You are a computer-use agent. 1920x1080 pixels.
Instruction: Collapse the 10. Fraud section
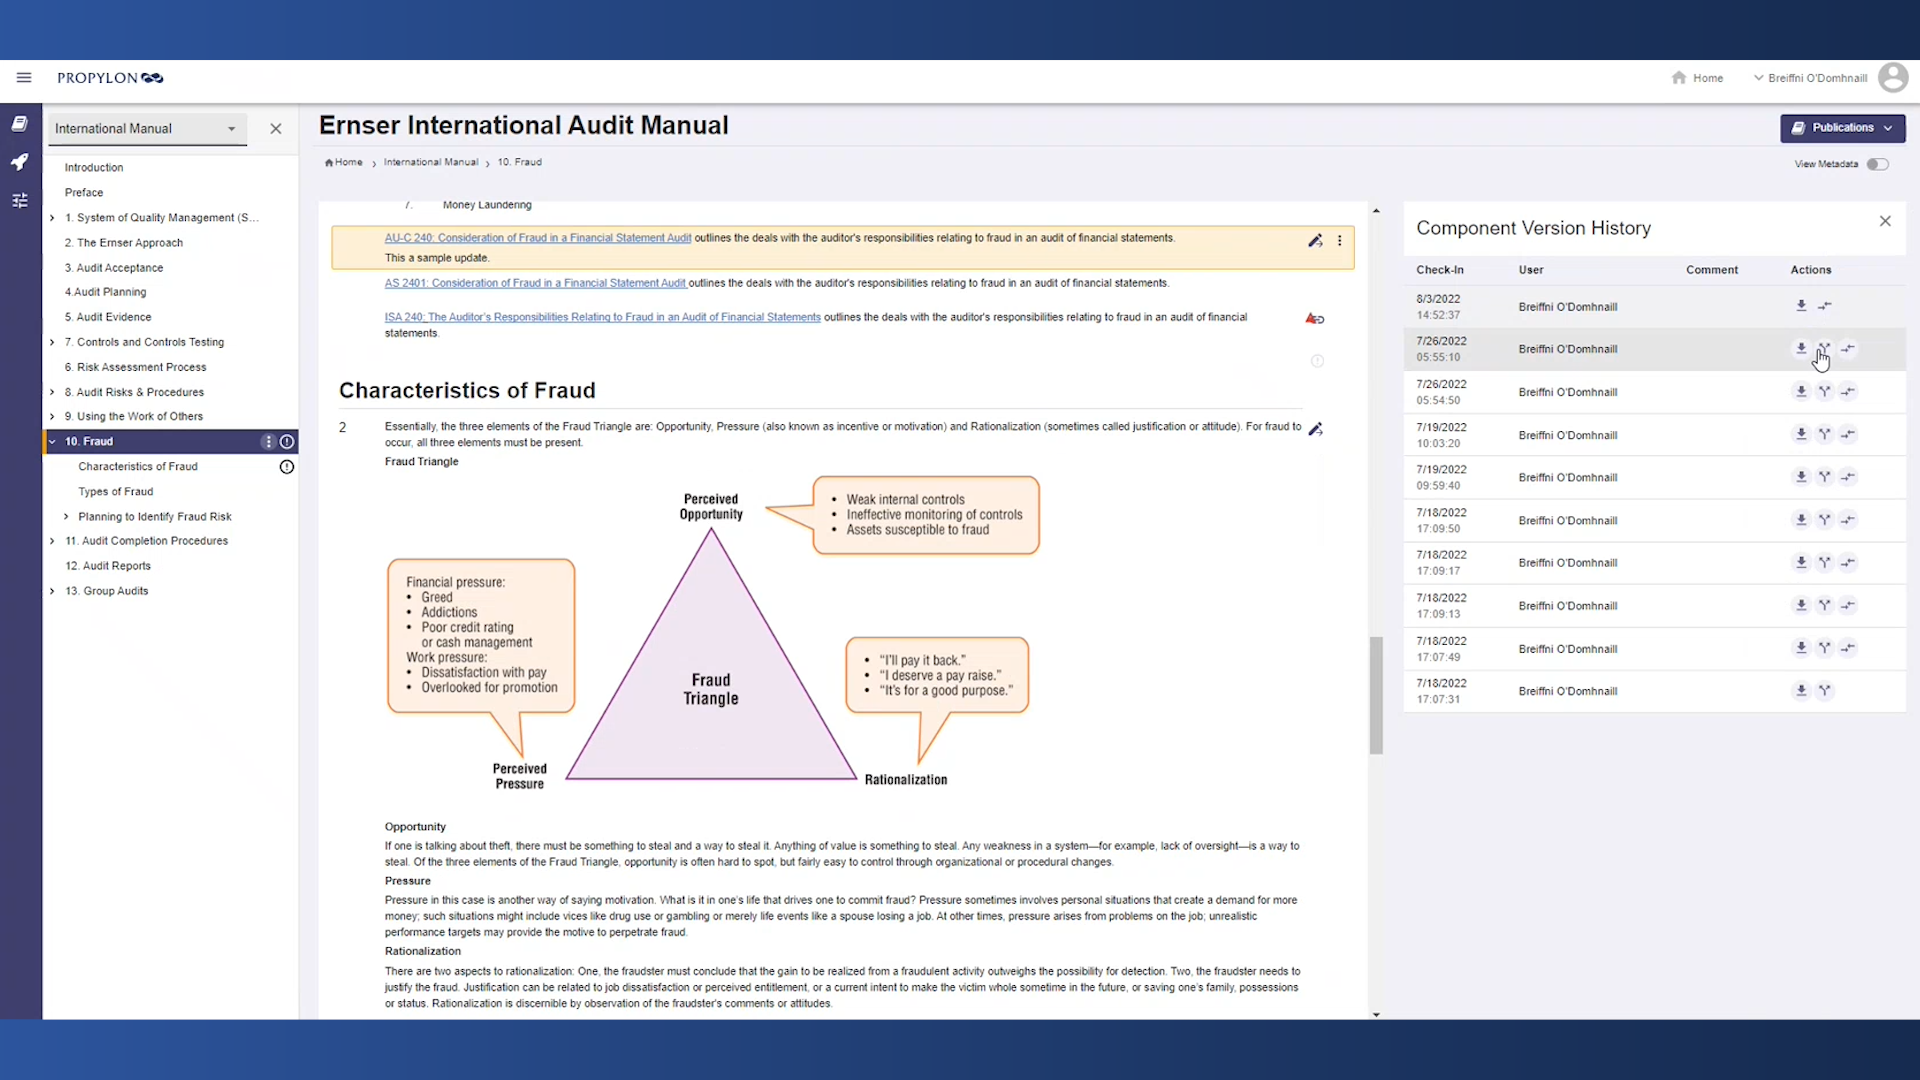51,441
